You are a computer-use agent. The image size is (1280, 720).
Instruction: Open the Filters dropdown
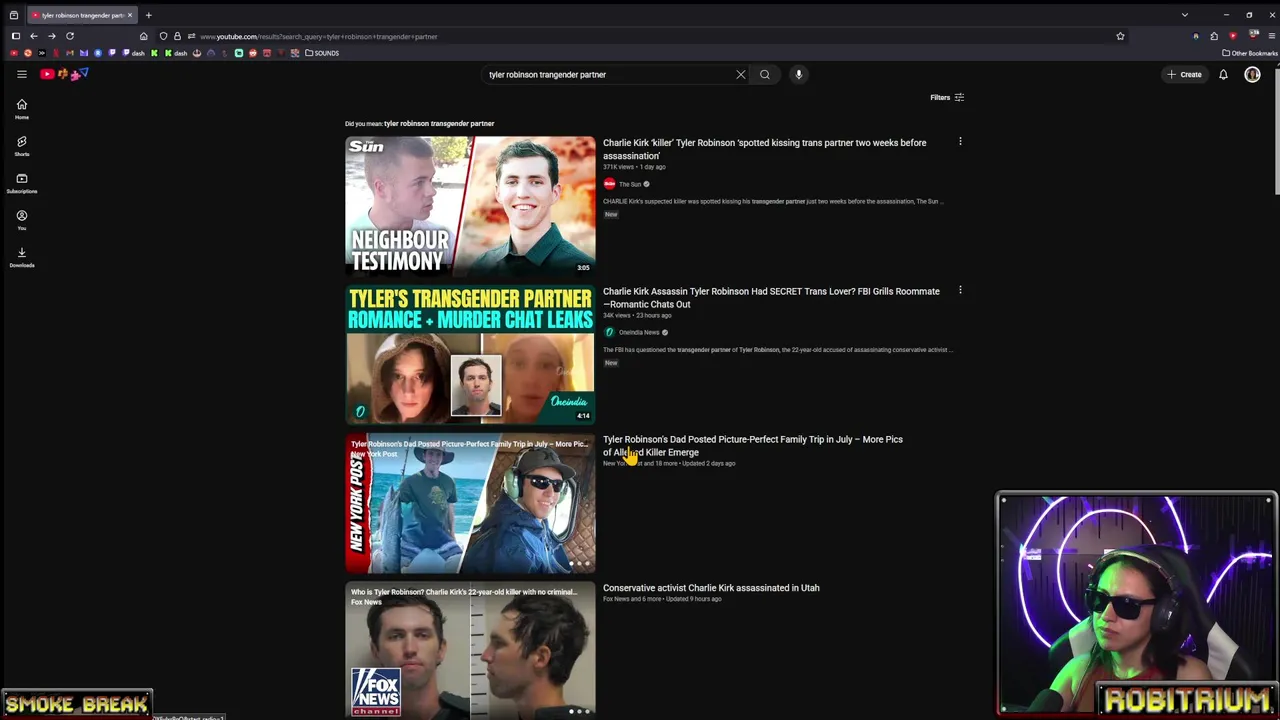pyautogui.click(x=947, y=97)
